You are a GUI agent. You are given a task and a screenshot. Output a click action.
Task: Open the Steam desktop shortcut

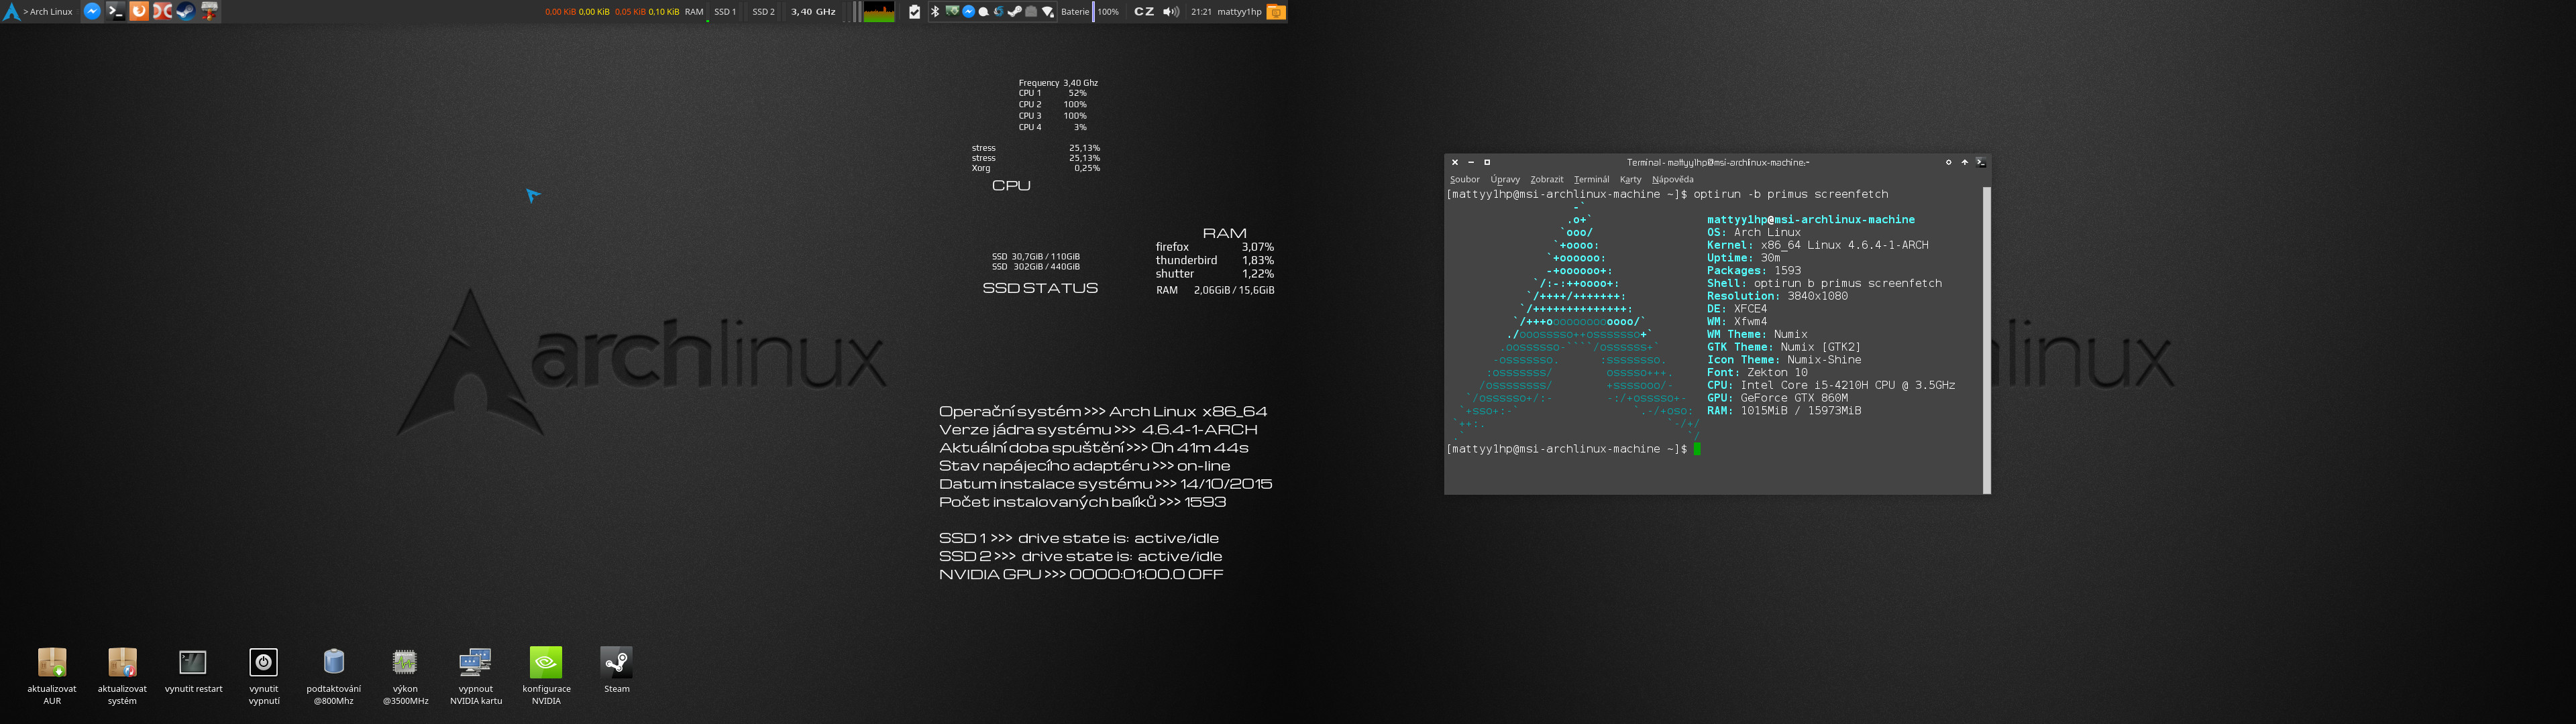(617, 670)
